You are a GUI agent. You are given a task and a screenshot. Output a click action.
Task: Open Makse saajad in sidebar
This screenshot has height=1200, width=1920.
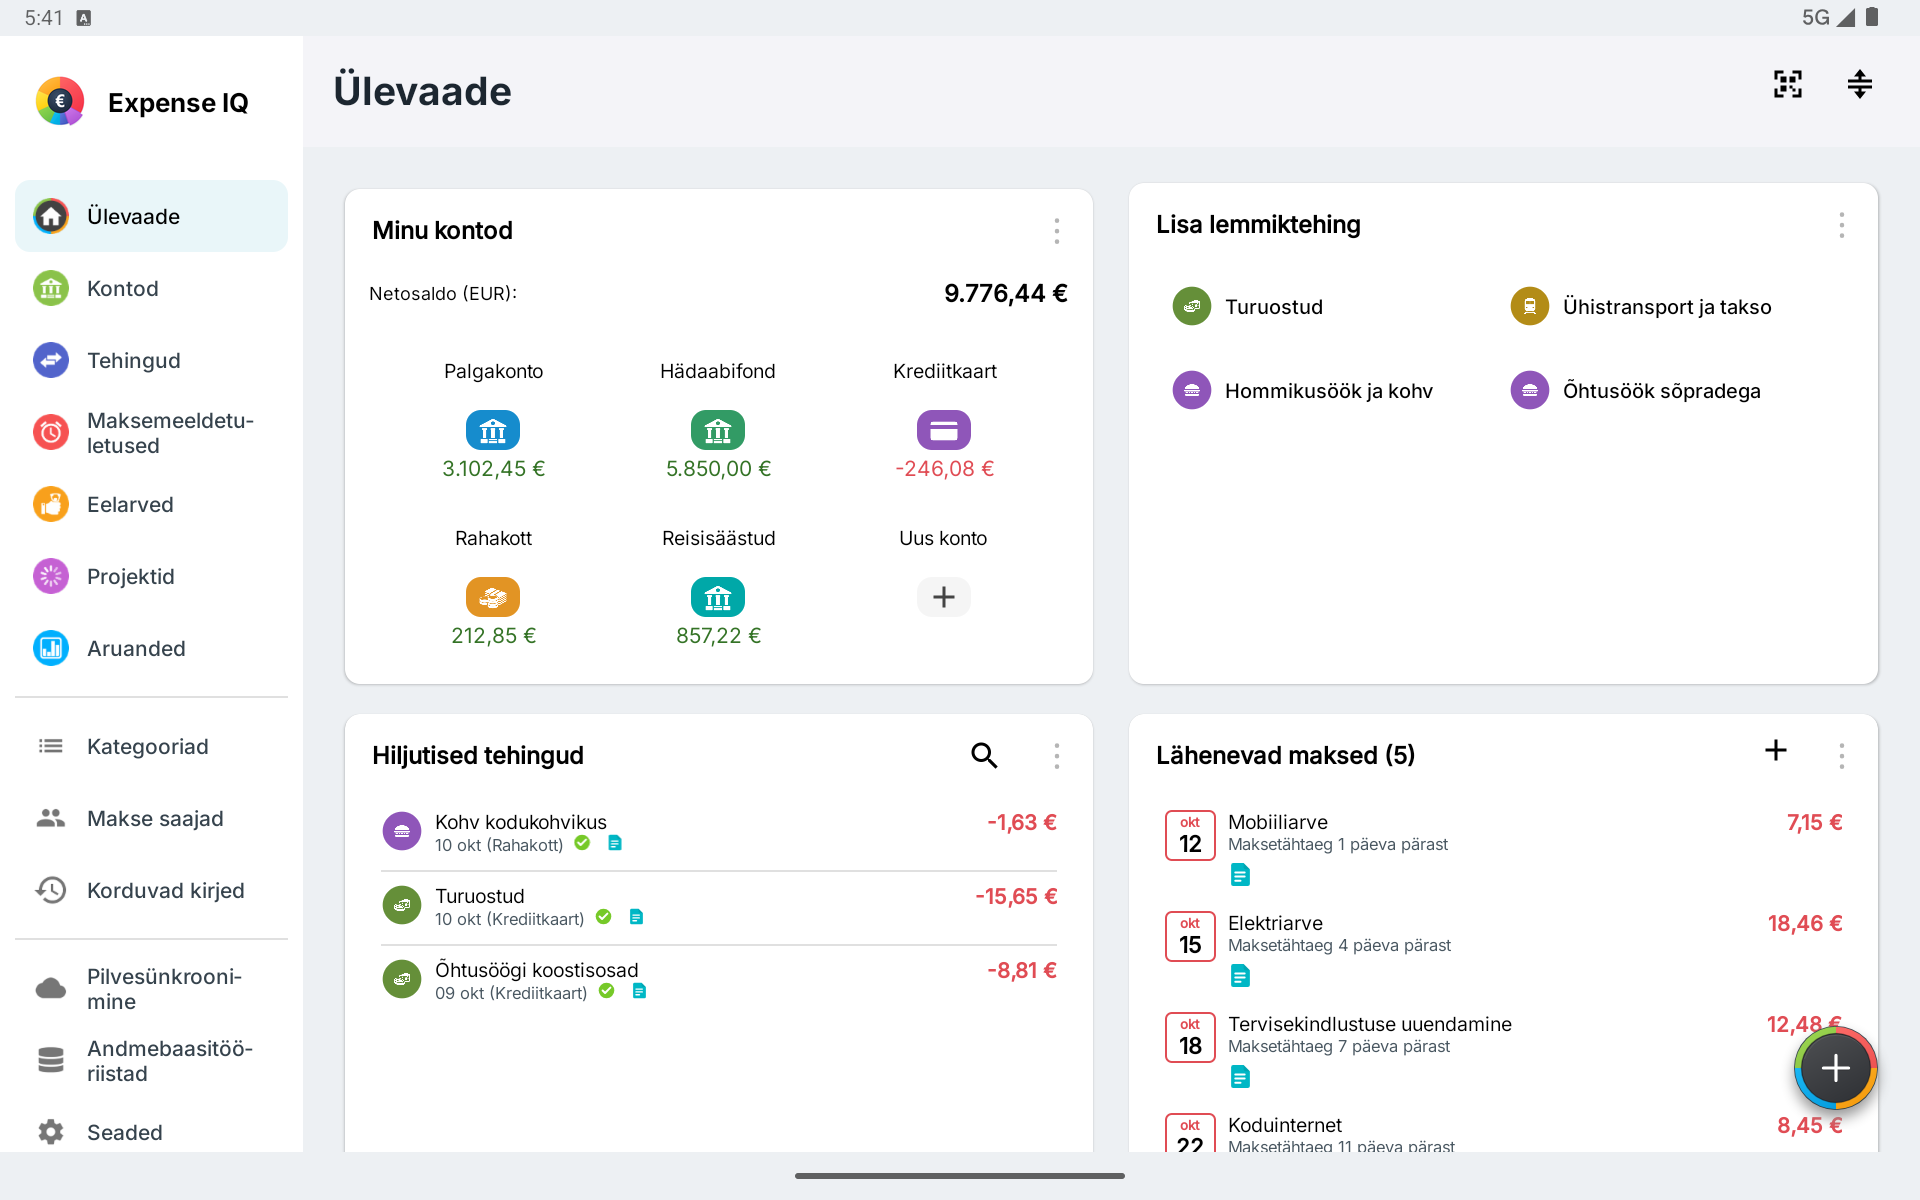point(151,818)
